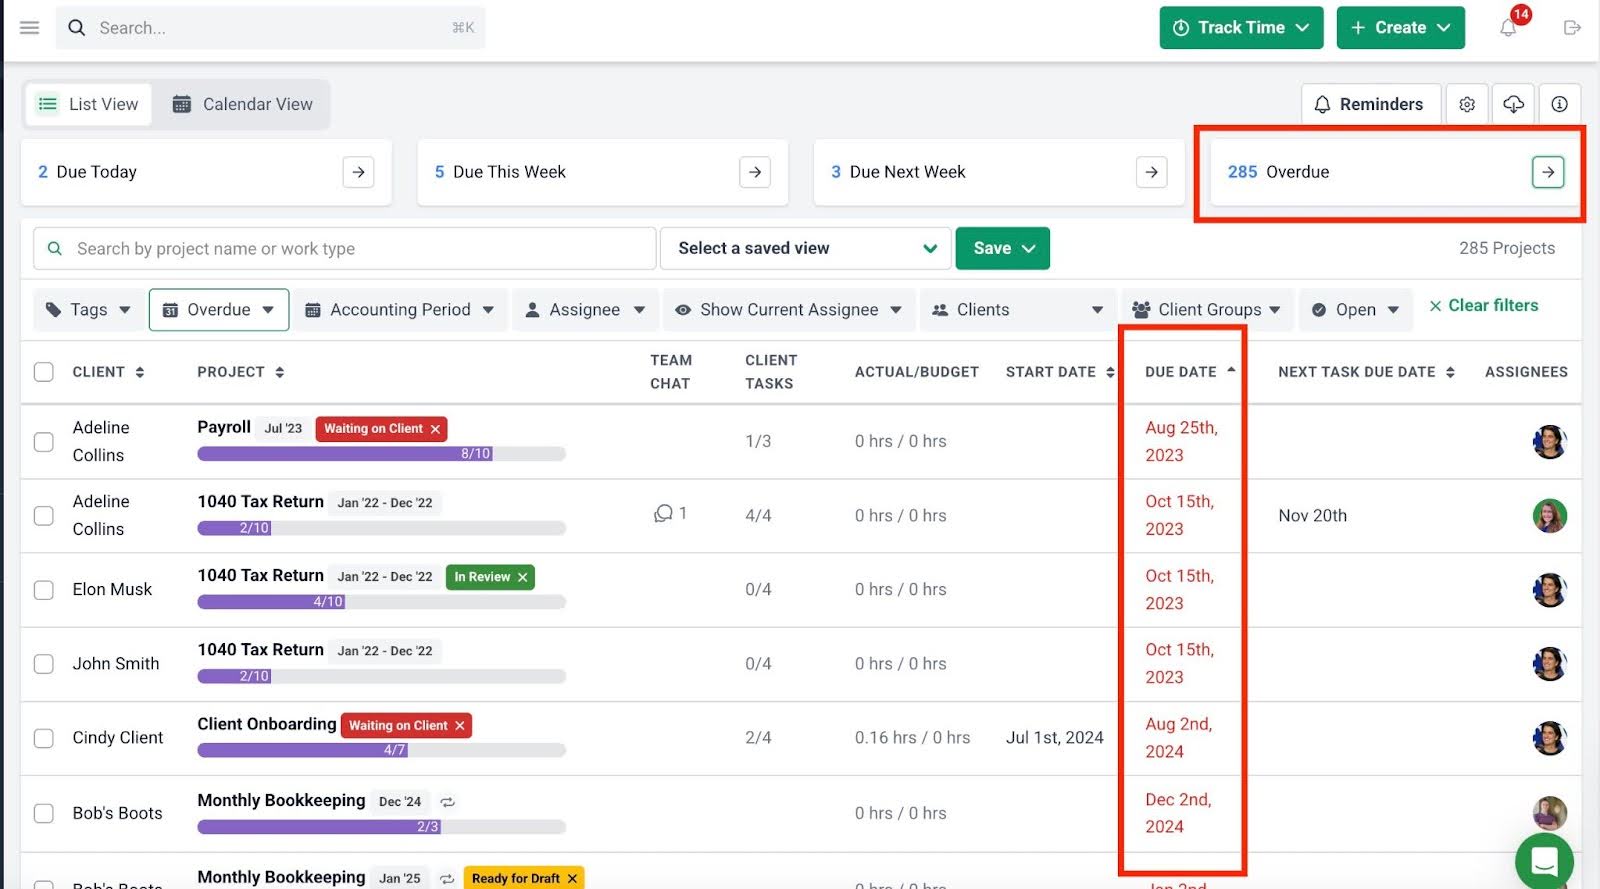Open the Payroll project for Adeline Collins
1600x889 pixels.
pos(224,427)
